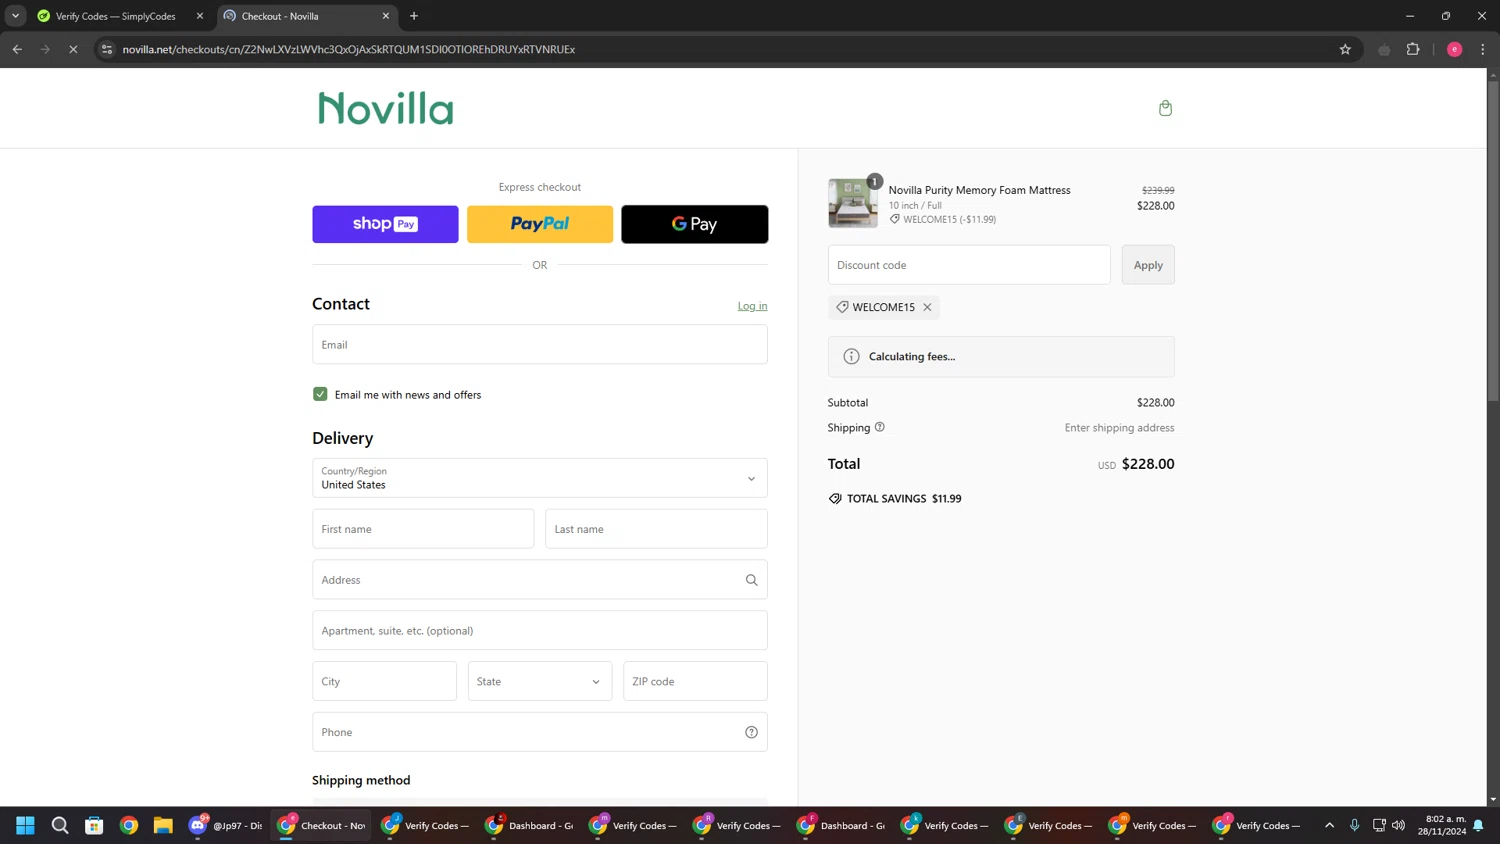
Task: Go back in browser history
Action: tap(17, 49)
